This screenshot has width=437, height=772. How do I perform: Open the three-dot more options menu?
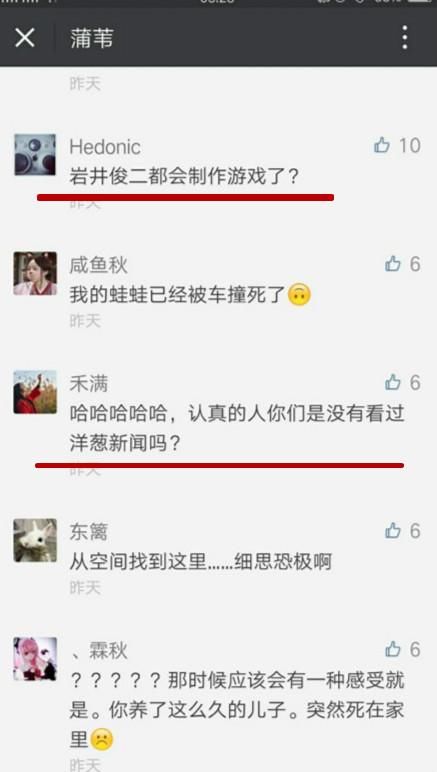coord(405,37)
